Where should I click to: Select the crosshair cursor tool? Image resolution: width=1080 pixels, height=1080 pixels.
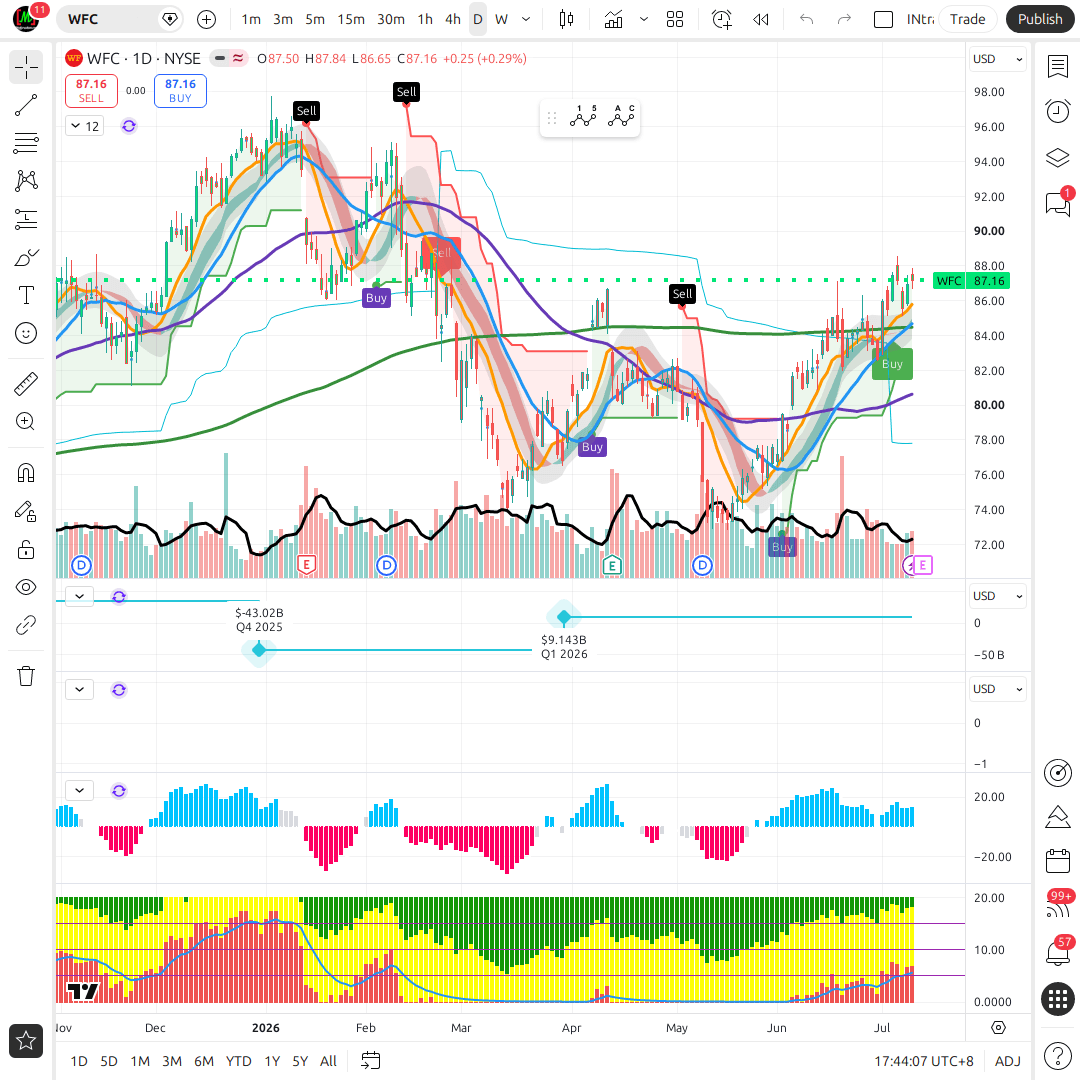pos(26,68)
